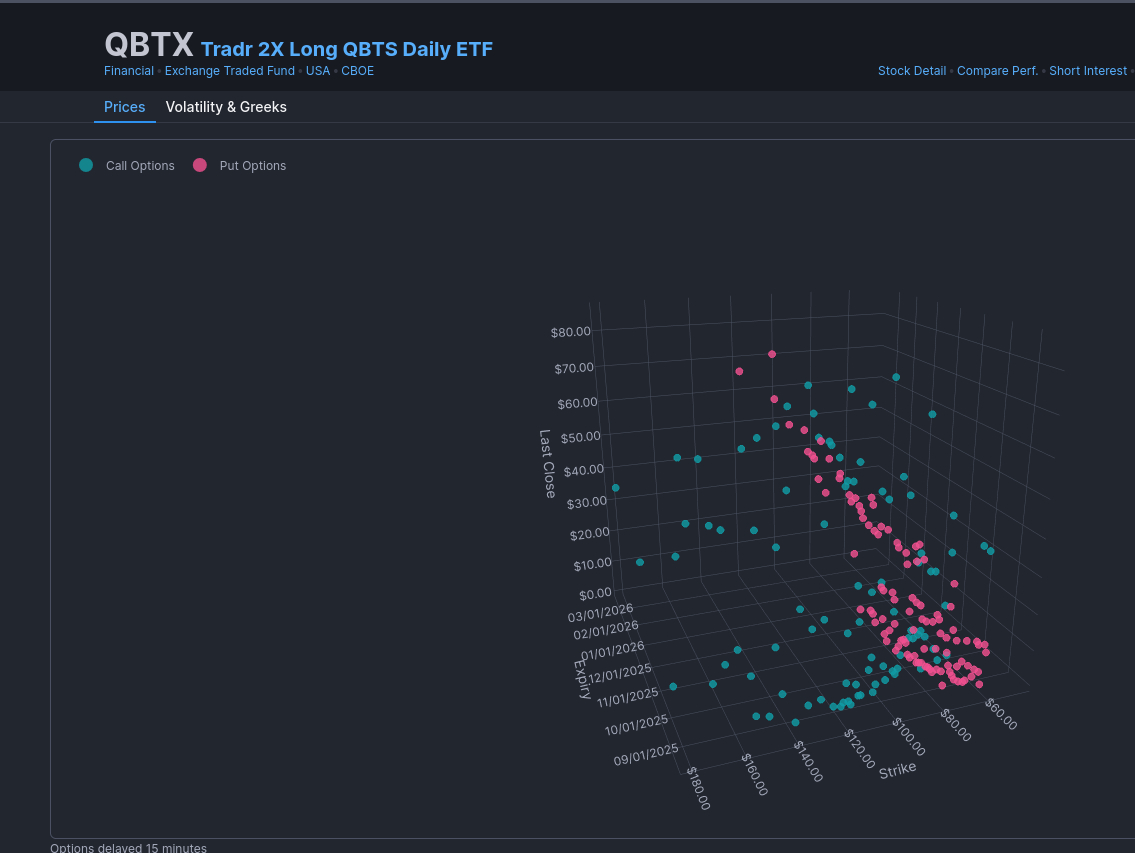Click the Put Options legend label
The height and width of the screenshot is (853, 1135).
(x=253, y=166)
